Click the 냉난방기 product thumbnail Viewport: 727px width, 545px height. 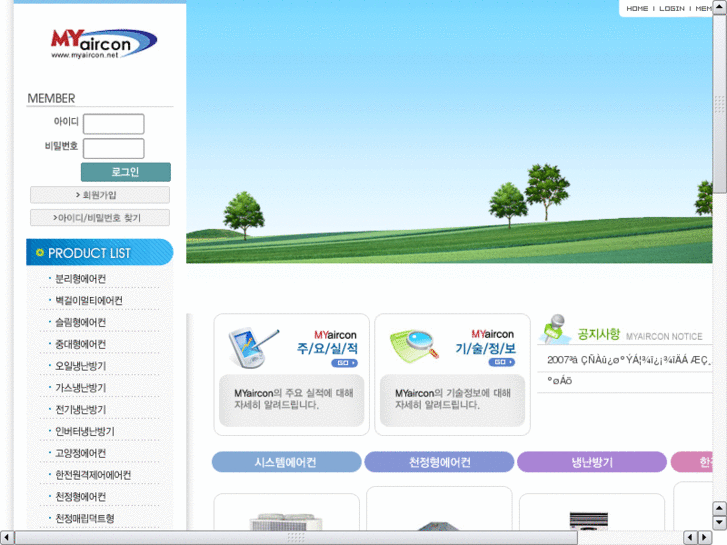[589, 521]
